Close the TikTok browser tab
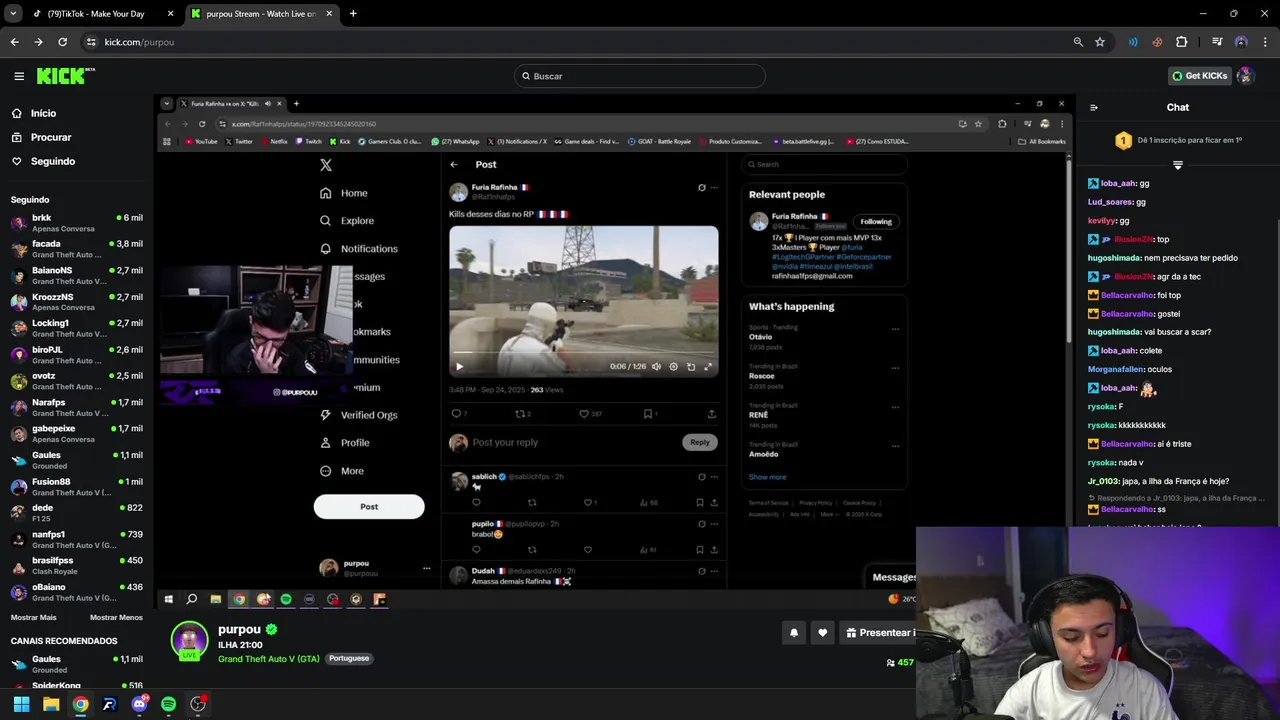1280x720 pixels. click(170, 14)
